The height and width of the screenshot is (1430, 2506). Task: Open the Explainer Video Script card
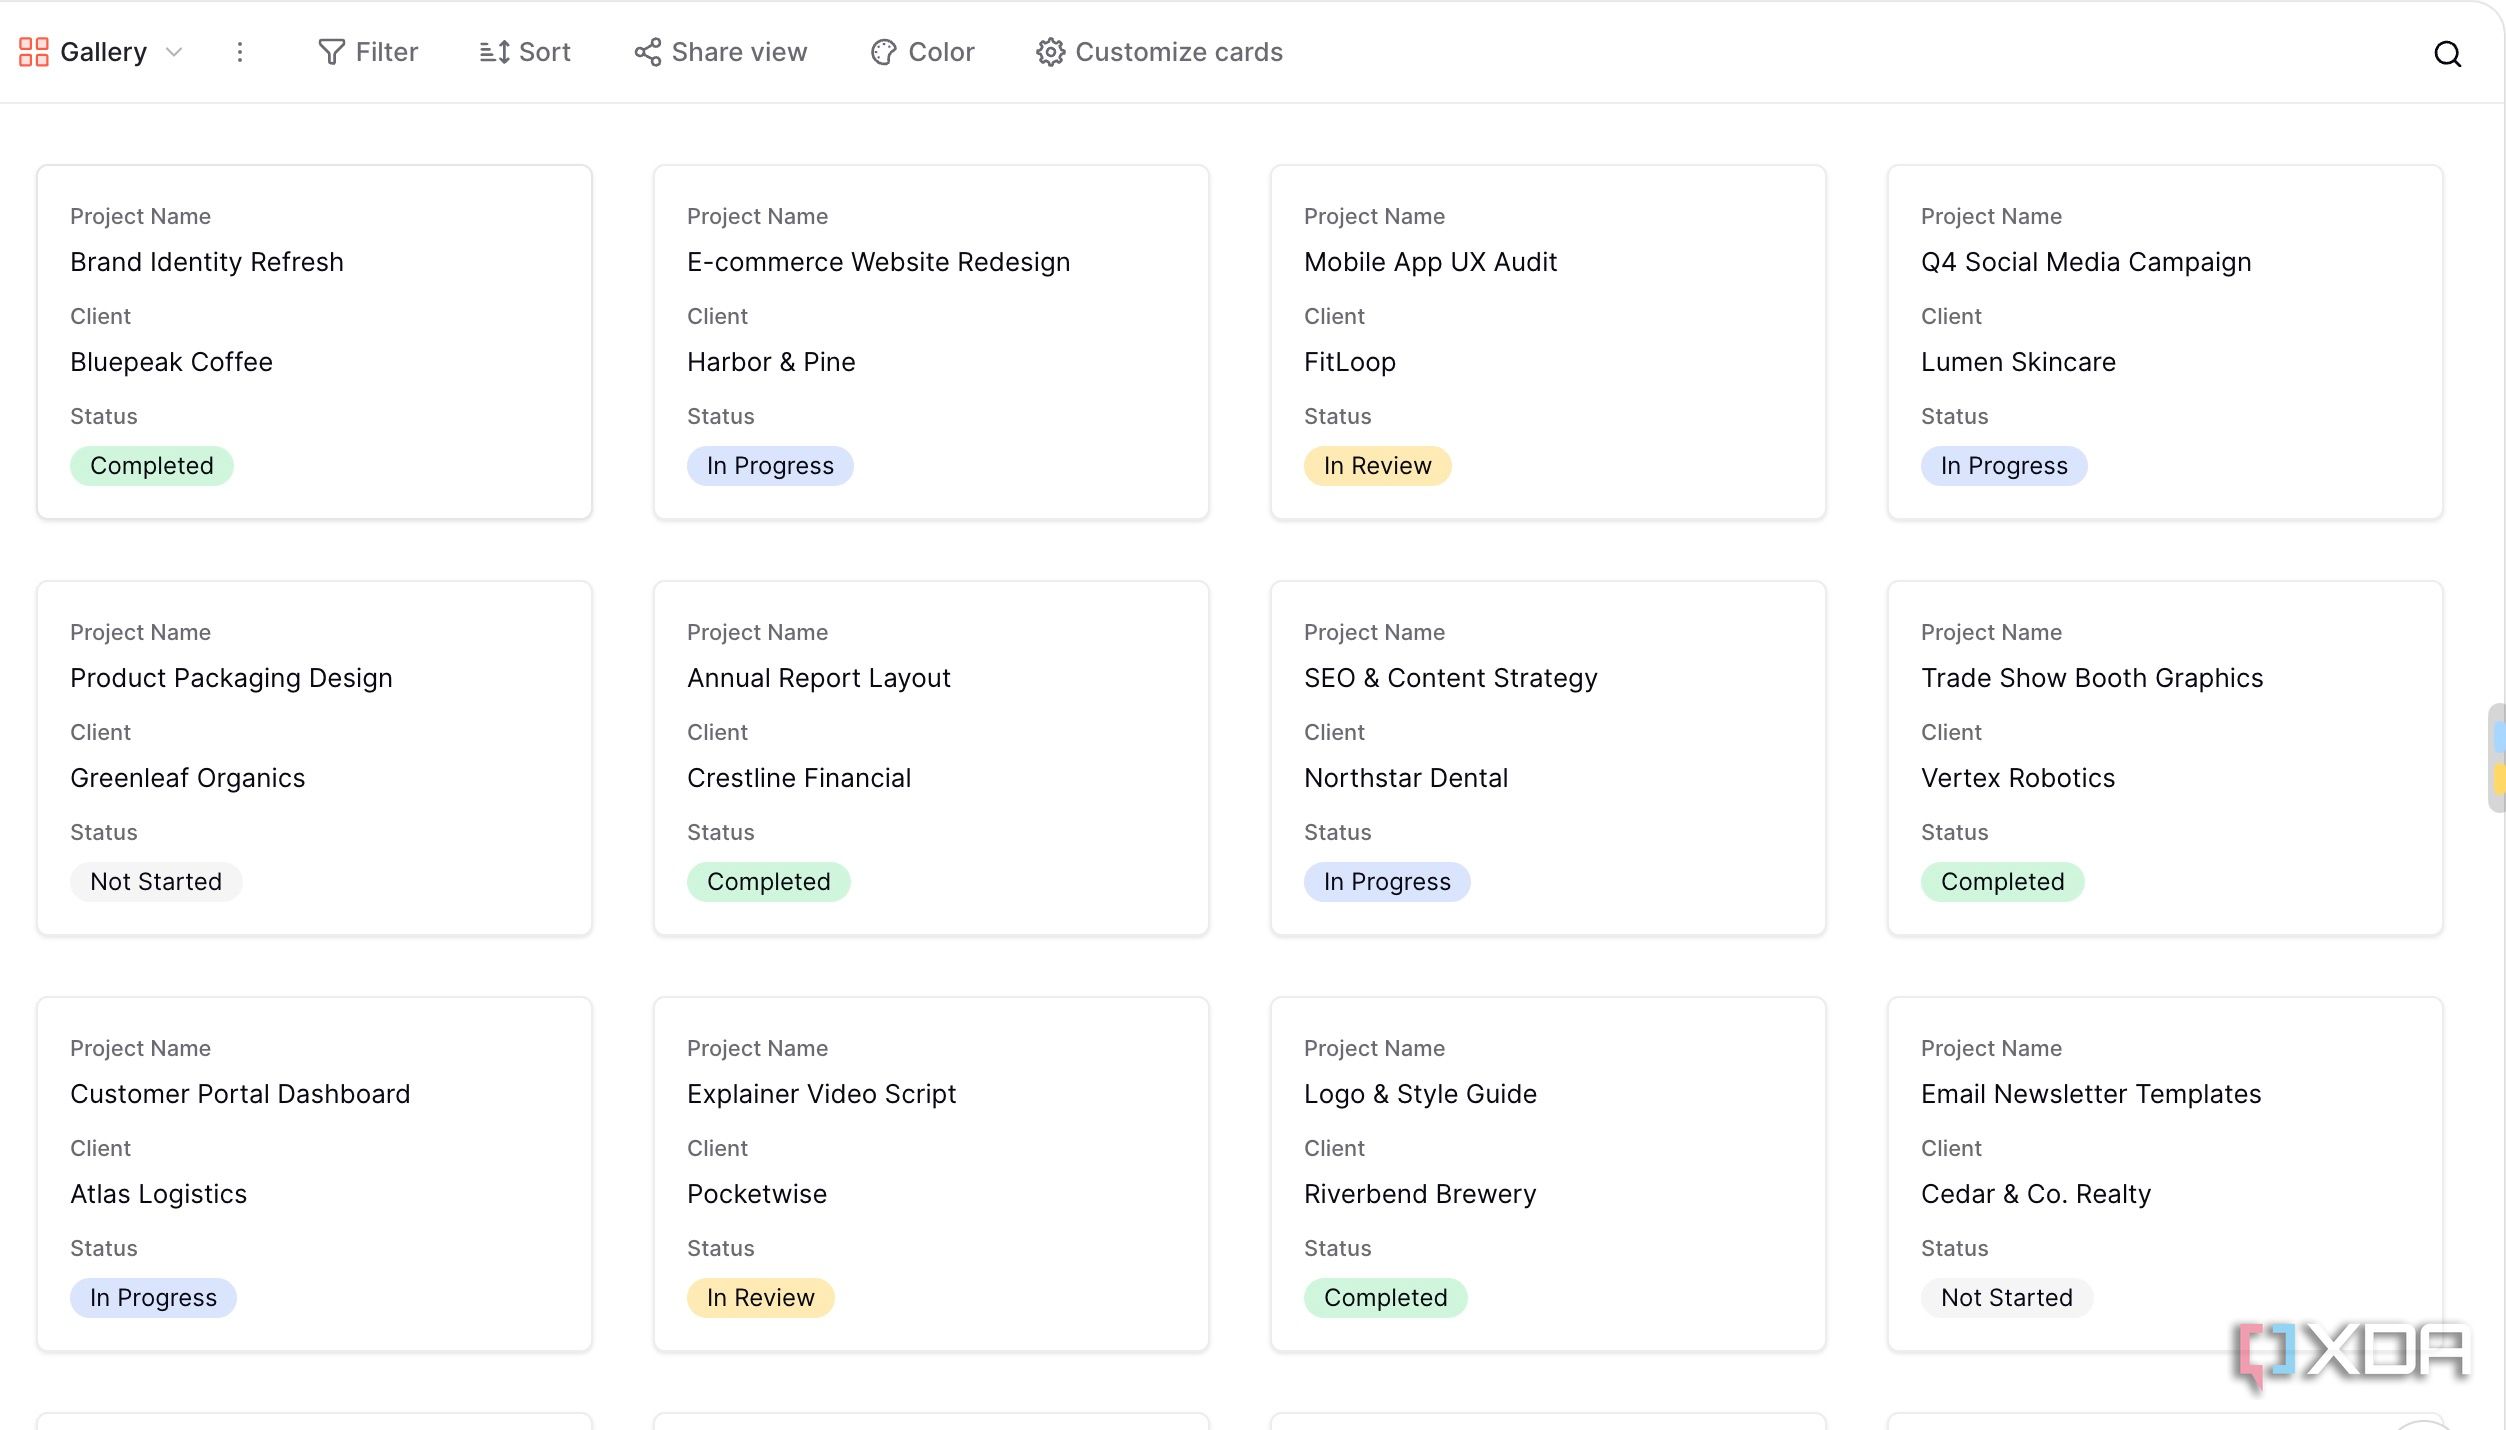(932, 1174)
